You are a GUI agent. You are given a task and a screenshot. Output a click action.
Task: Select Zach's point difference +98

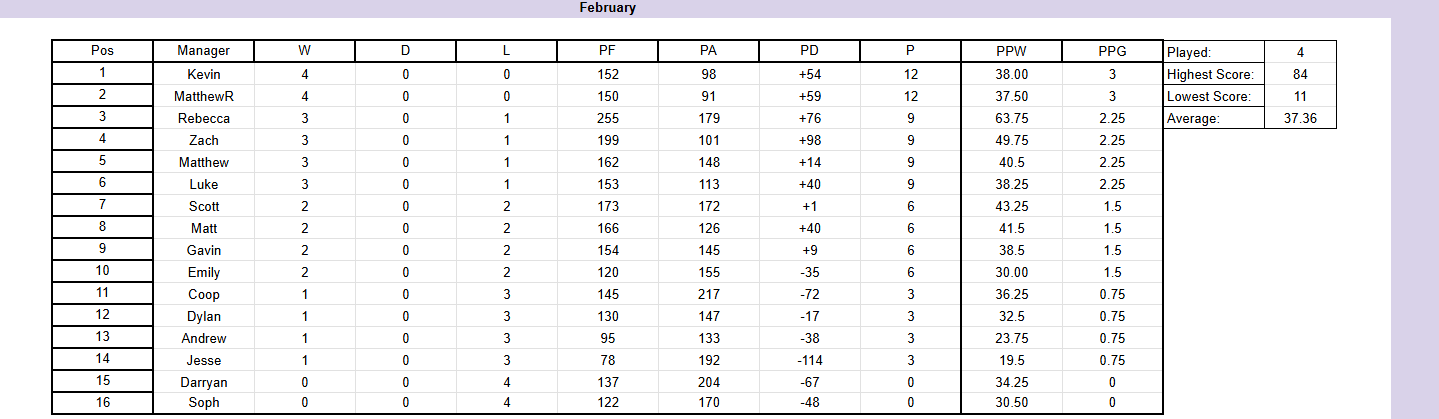tap(809, 140)
